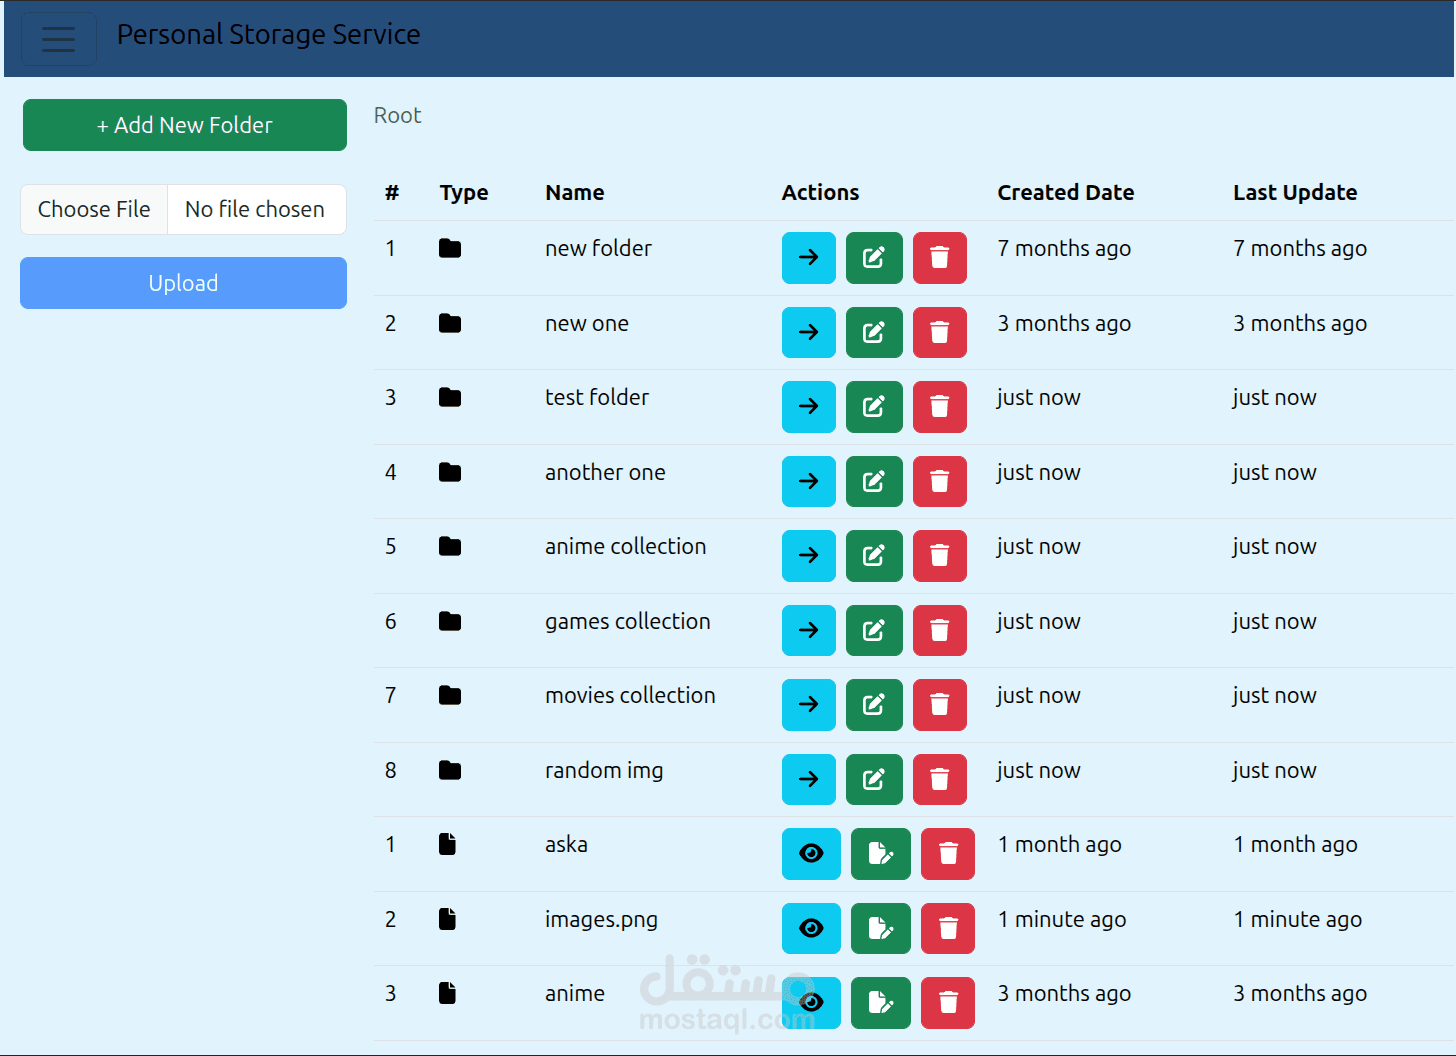Open the 'new one' folder arrow button
Screen dimensions: 1456x1056
(809, 332)
